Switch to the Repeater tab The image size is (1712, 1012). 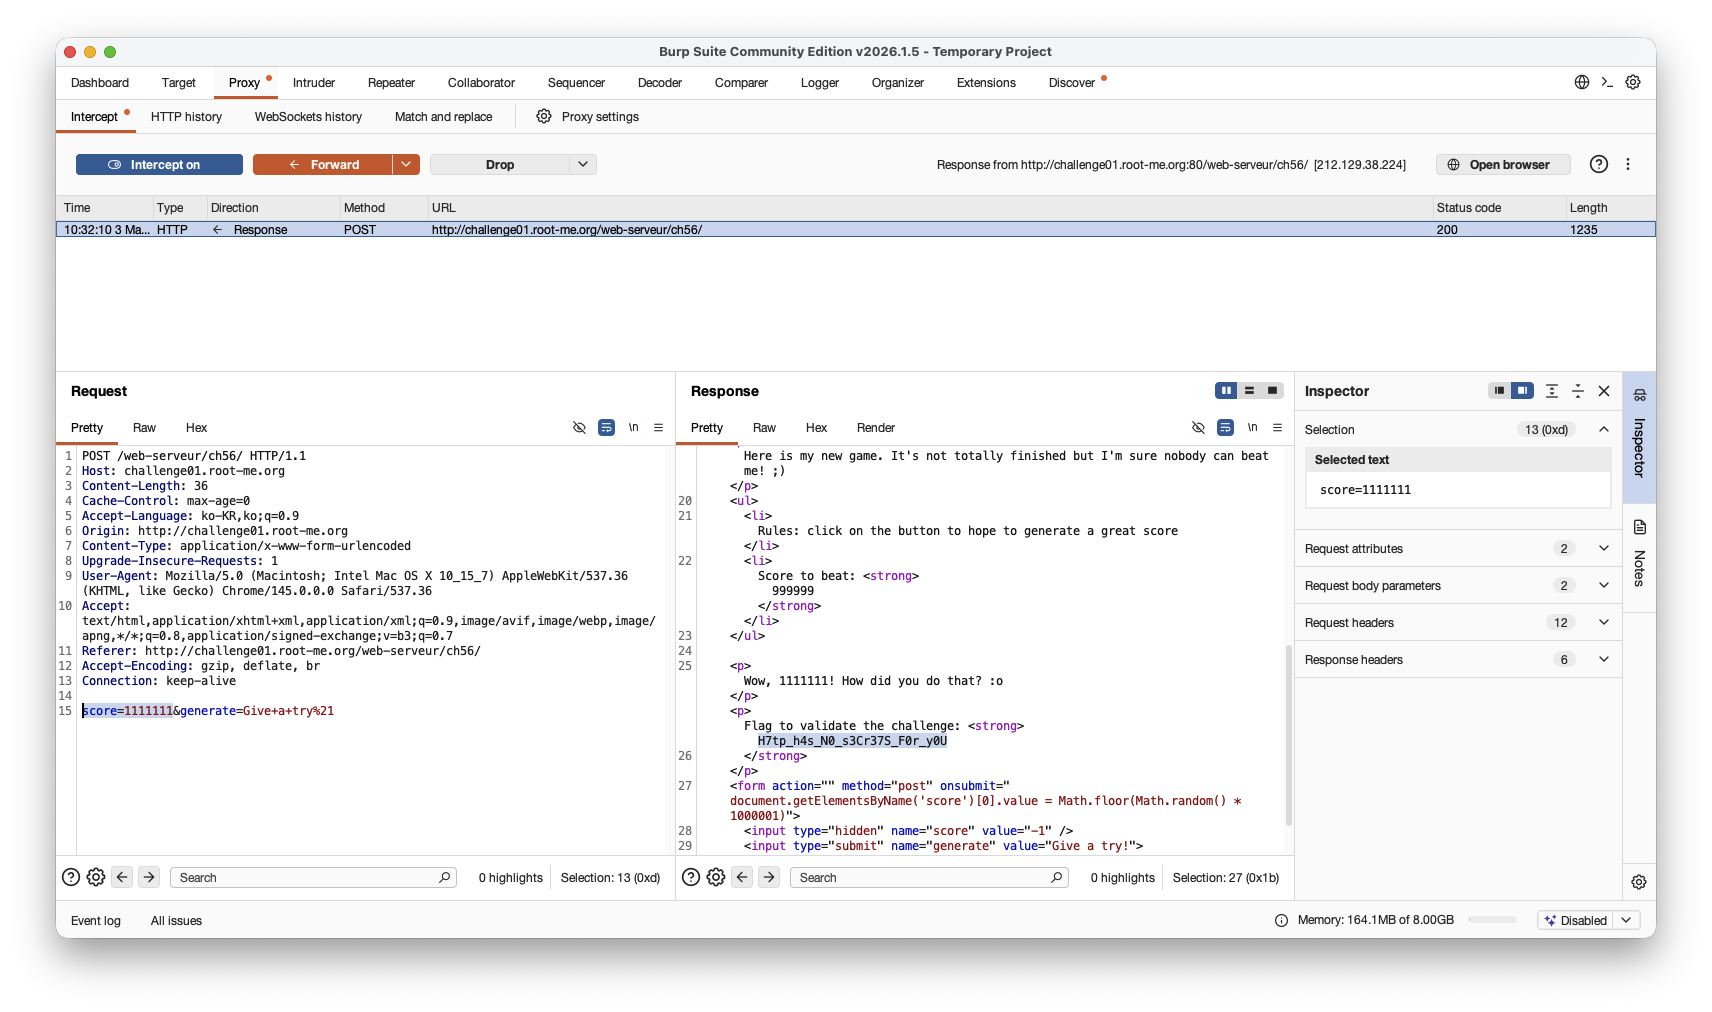pos(391,83)
